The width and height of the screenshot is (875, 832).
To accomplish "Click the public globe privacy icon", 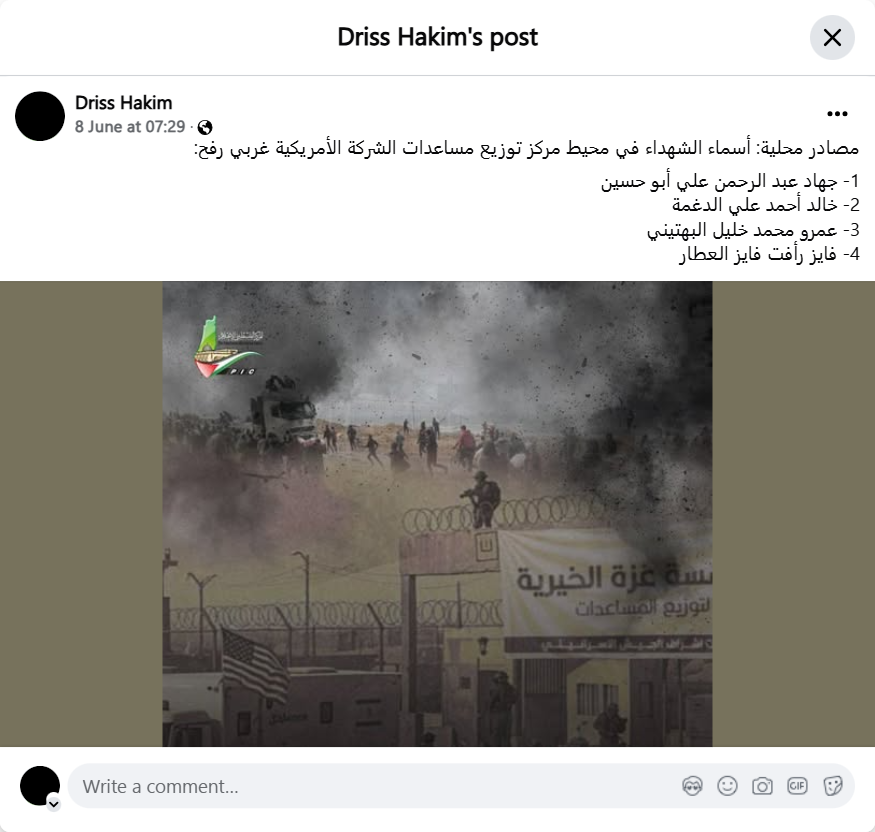I will point(205,127).
